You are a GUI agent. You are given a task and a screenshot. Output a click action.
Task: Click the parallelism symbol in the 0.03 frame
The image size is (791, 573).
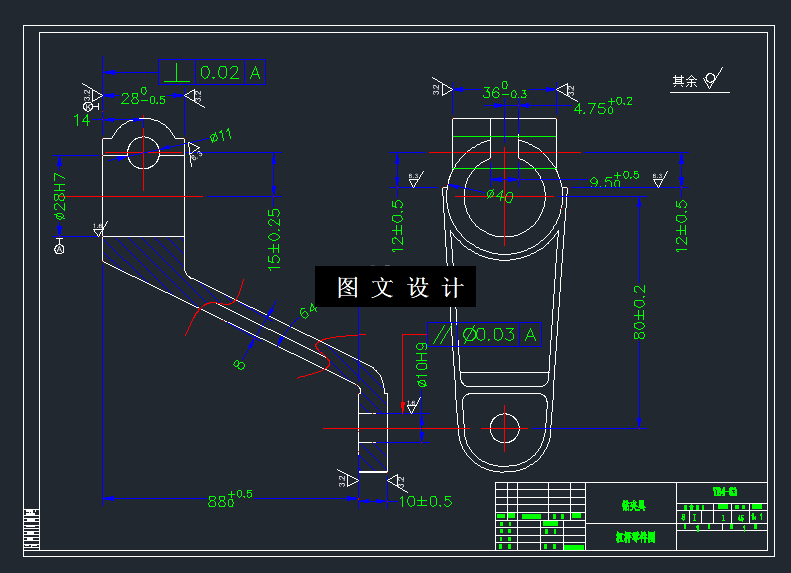[x=442, y=334]
